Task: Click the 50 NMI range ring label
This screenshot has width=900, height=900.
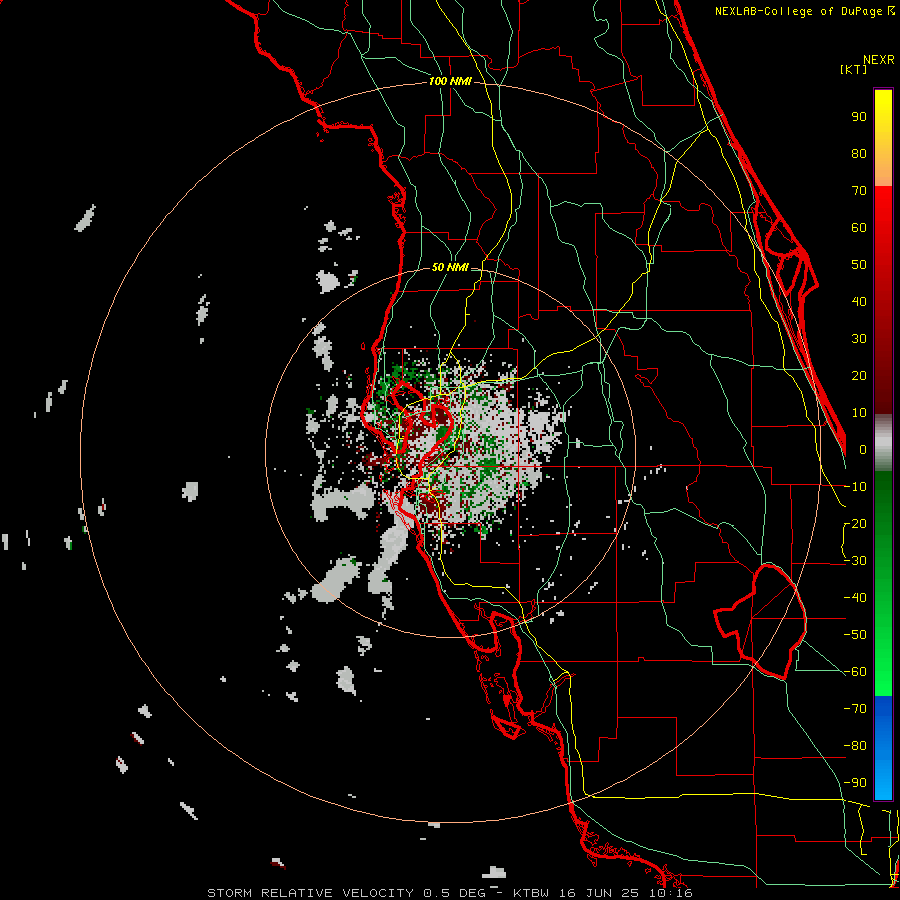Action: [x=450, y=267]
